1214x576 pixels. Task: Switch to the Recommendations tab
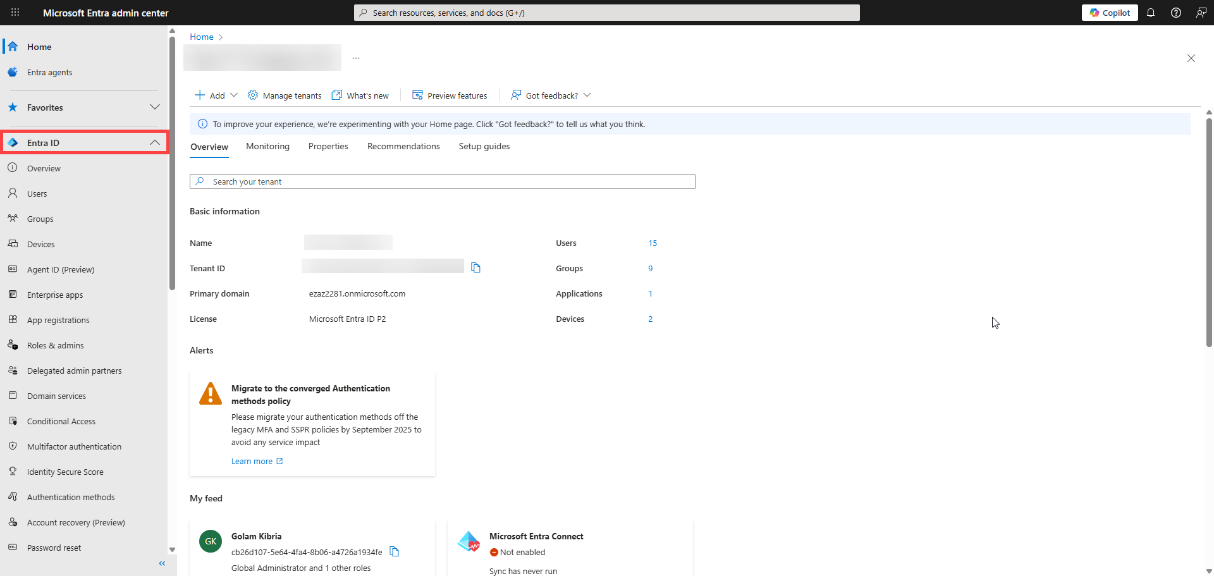(x=403, y=147)
